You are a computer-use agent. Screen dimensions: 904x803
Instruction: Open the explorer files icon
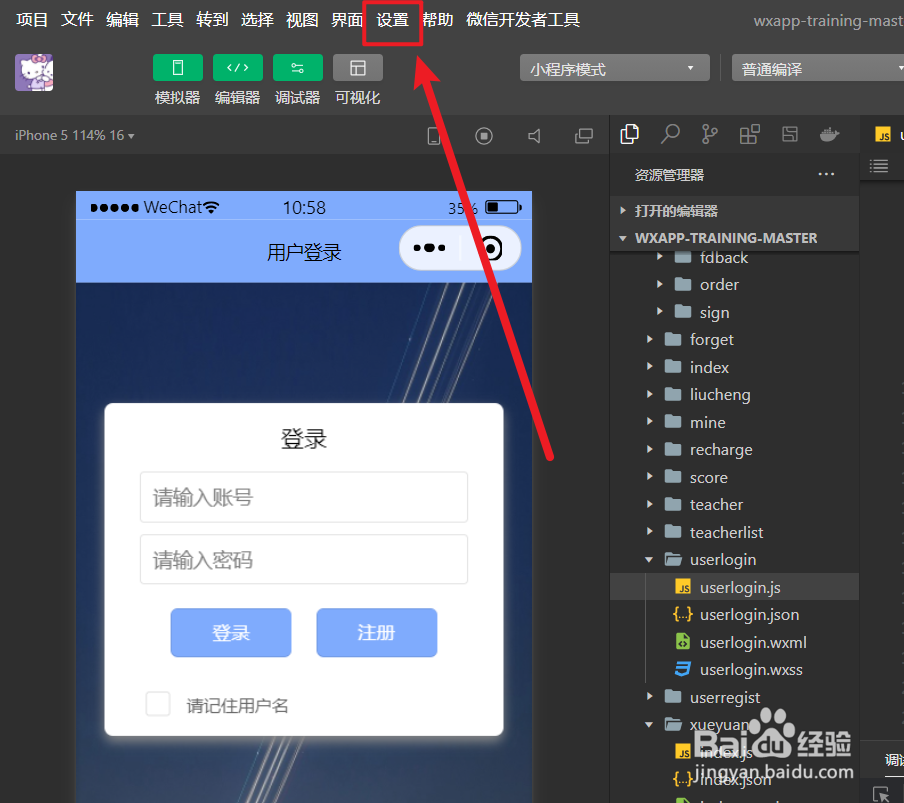tap(630, 134)
